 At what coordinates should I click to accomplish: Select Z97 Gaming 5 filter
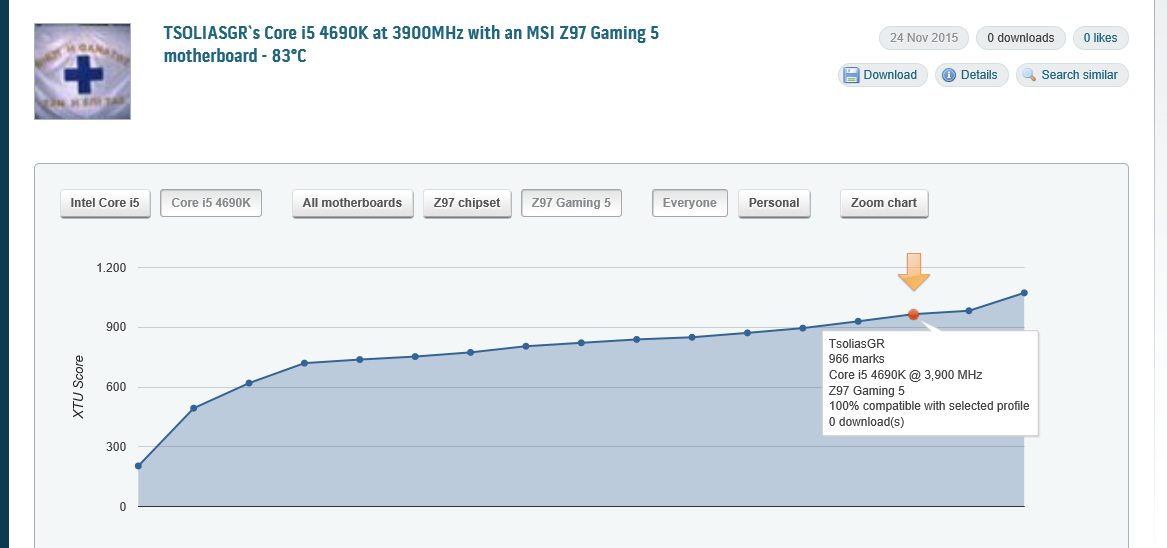pyautogui.click(x=571, y=203)
